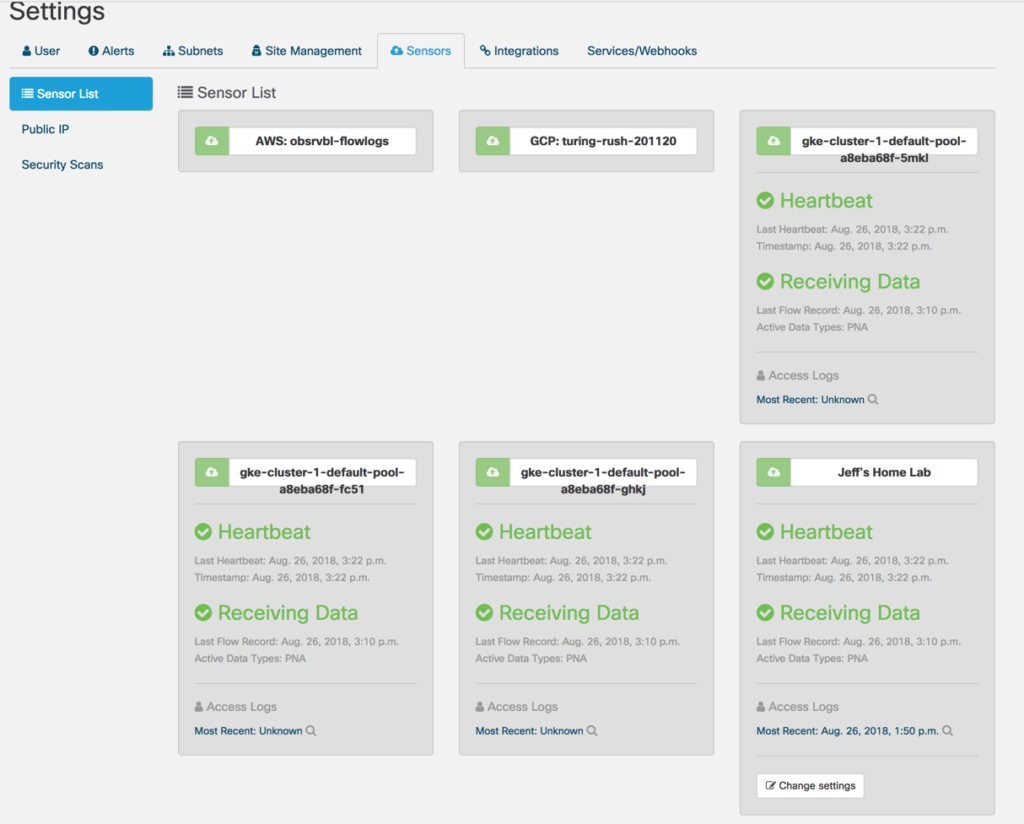
Task: Open the Site Management tab
Action: click(x=306, y=50)
